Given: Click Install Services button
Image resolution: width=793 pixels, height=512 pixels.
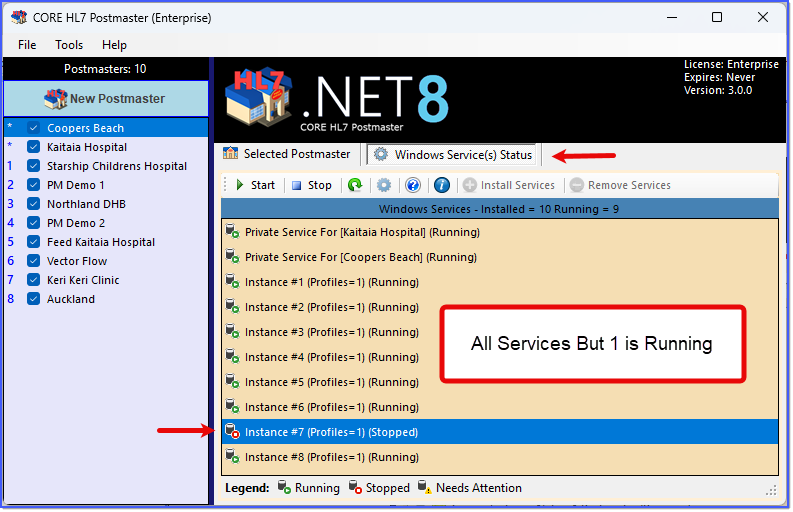Looking at the screenshot, I should point(509,185).
